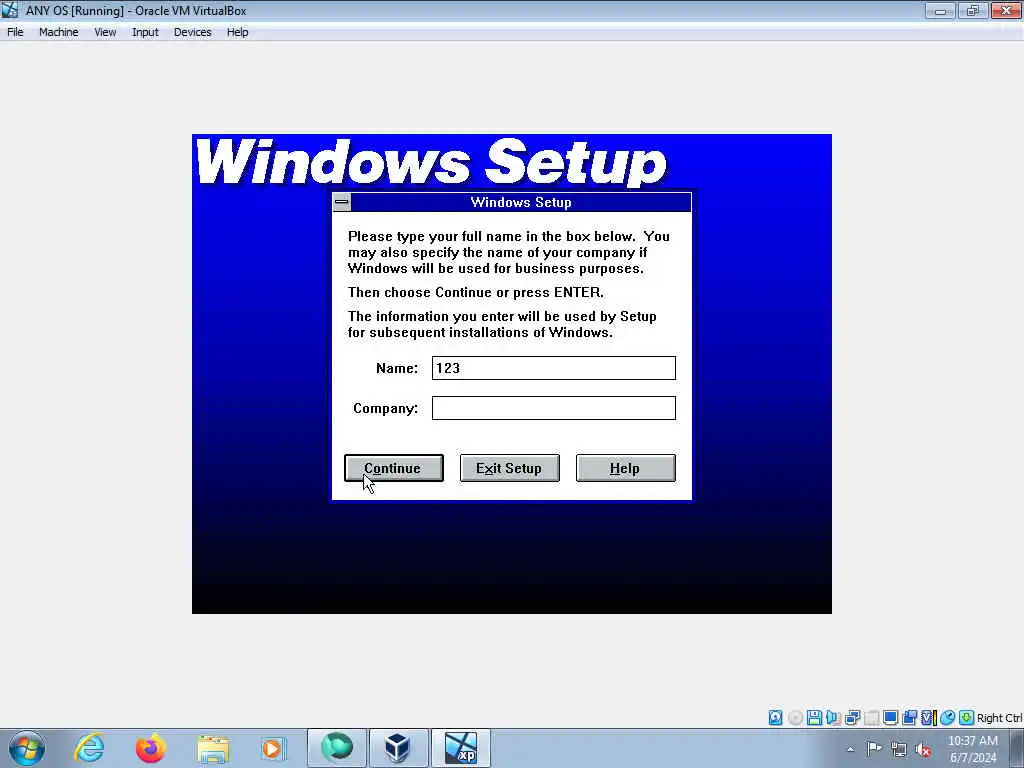The height and width of the screenshot is (768, 1024).
Task: Click into the Name input field
Action: (x=554, y=368)
